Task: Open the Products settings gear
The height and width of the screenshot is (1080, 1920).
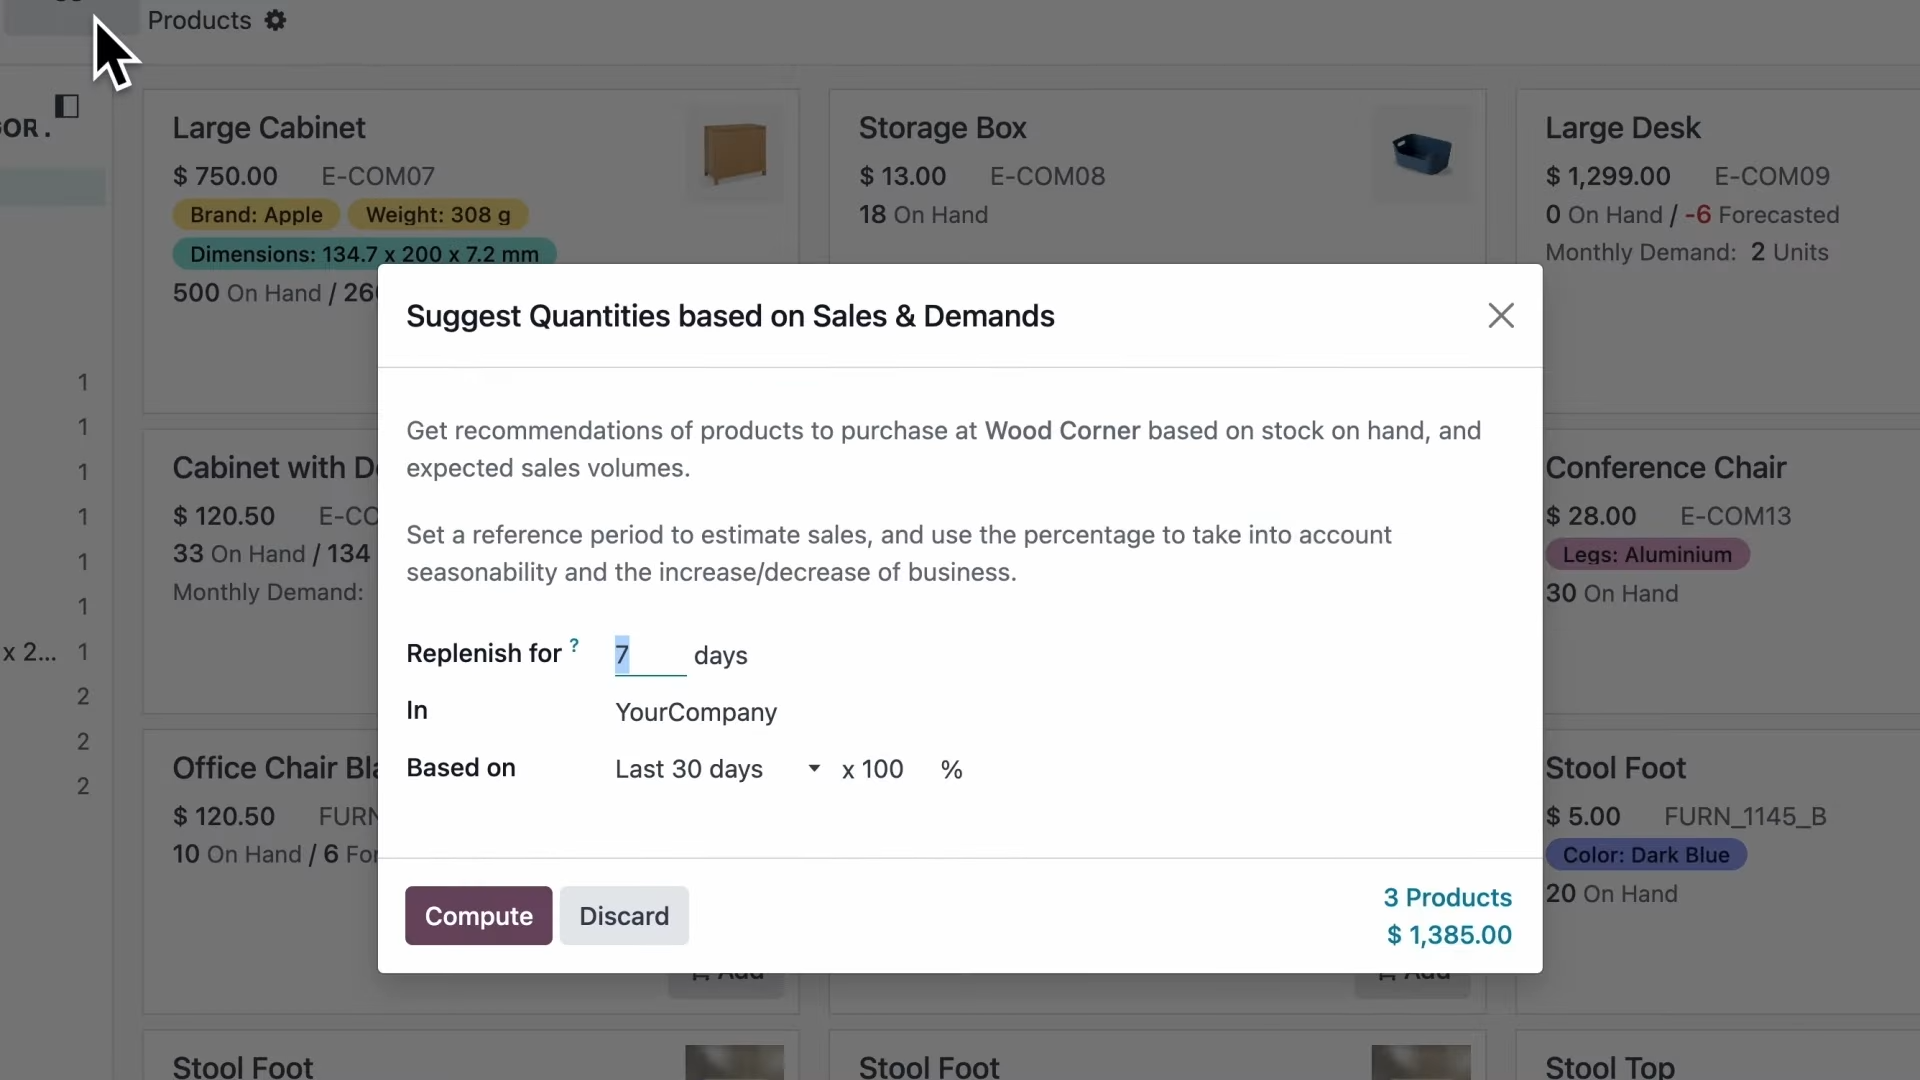Action: [275, 20]
